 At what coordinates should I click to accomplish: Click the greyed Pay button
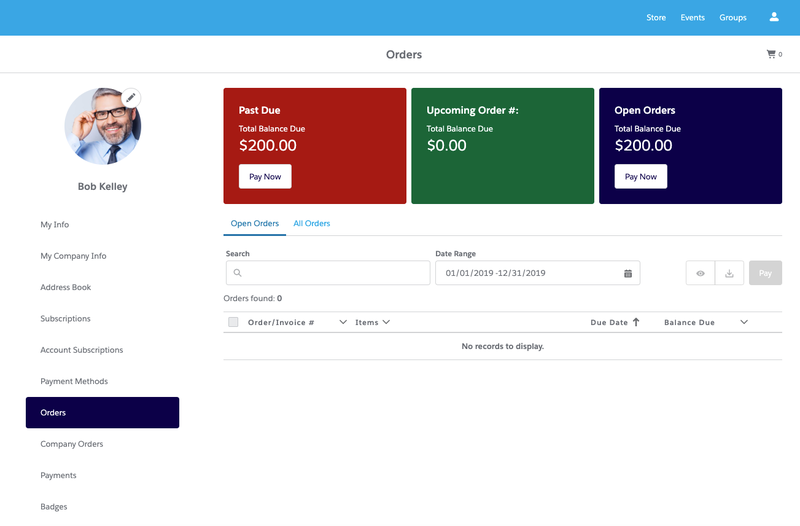765,273
